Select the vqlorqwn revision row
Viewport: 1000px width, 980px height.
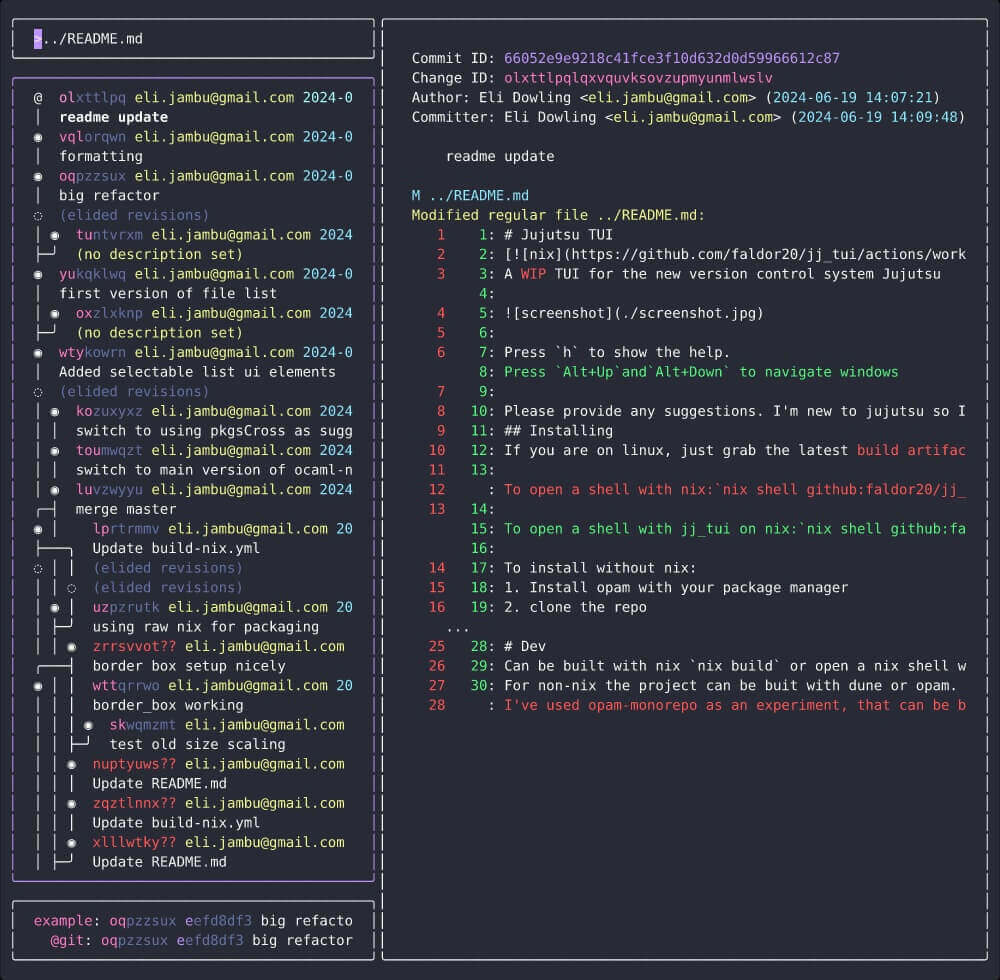point(205,136)
